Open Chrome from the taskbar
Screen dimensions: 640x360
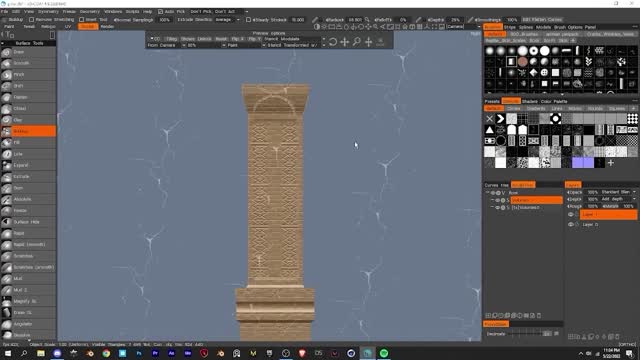106,353
